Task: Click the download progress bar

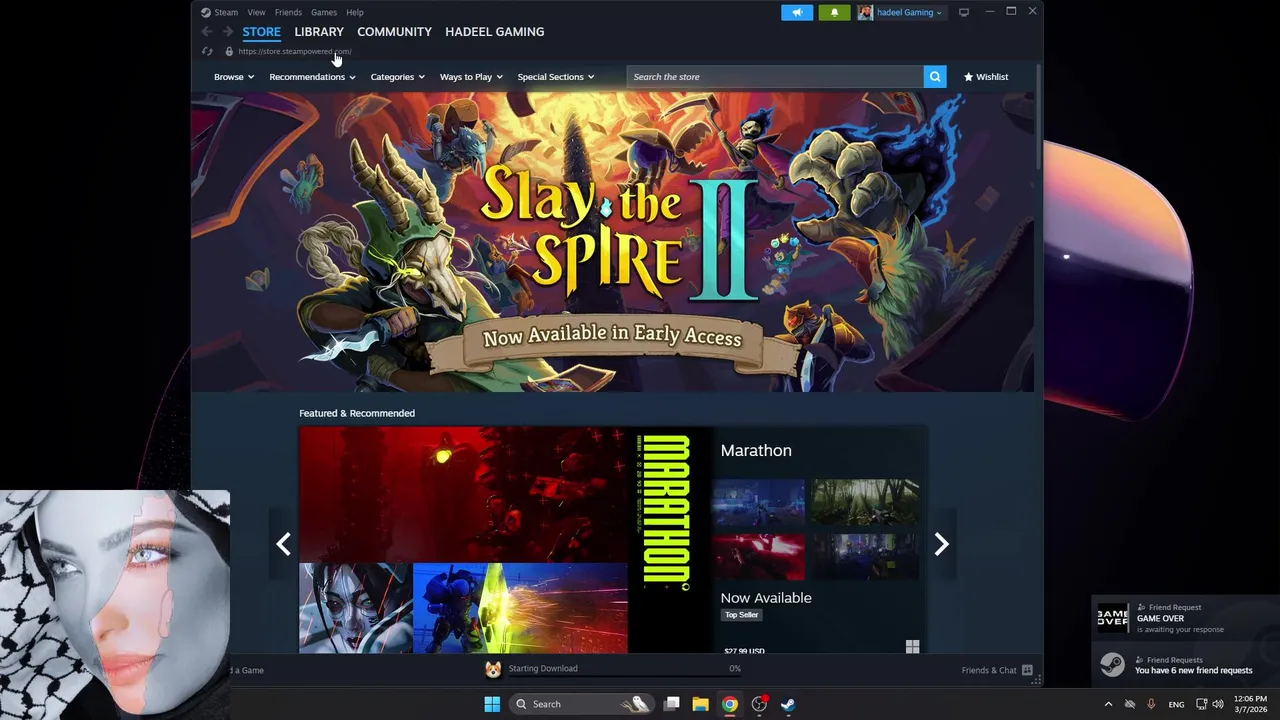Action: click(625, 678)
